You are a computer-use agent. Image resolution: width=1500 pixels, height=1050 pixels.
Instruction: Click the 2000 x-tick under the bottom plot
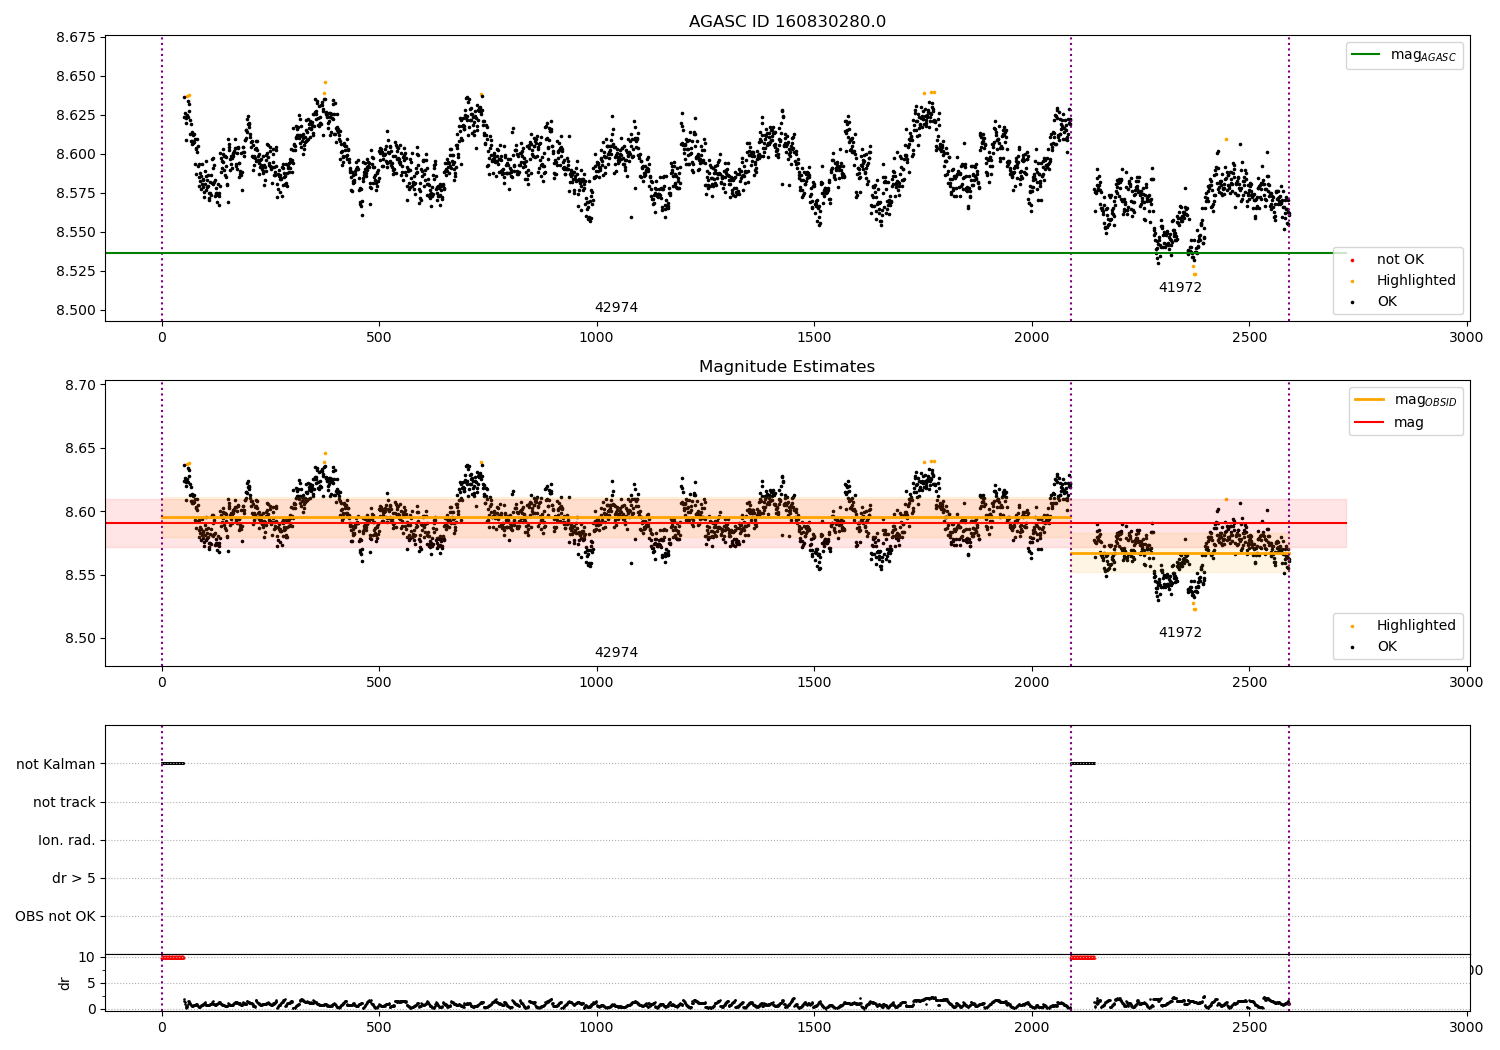(1032, 1027)
